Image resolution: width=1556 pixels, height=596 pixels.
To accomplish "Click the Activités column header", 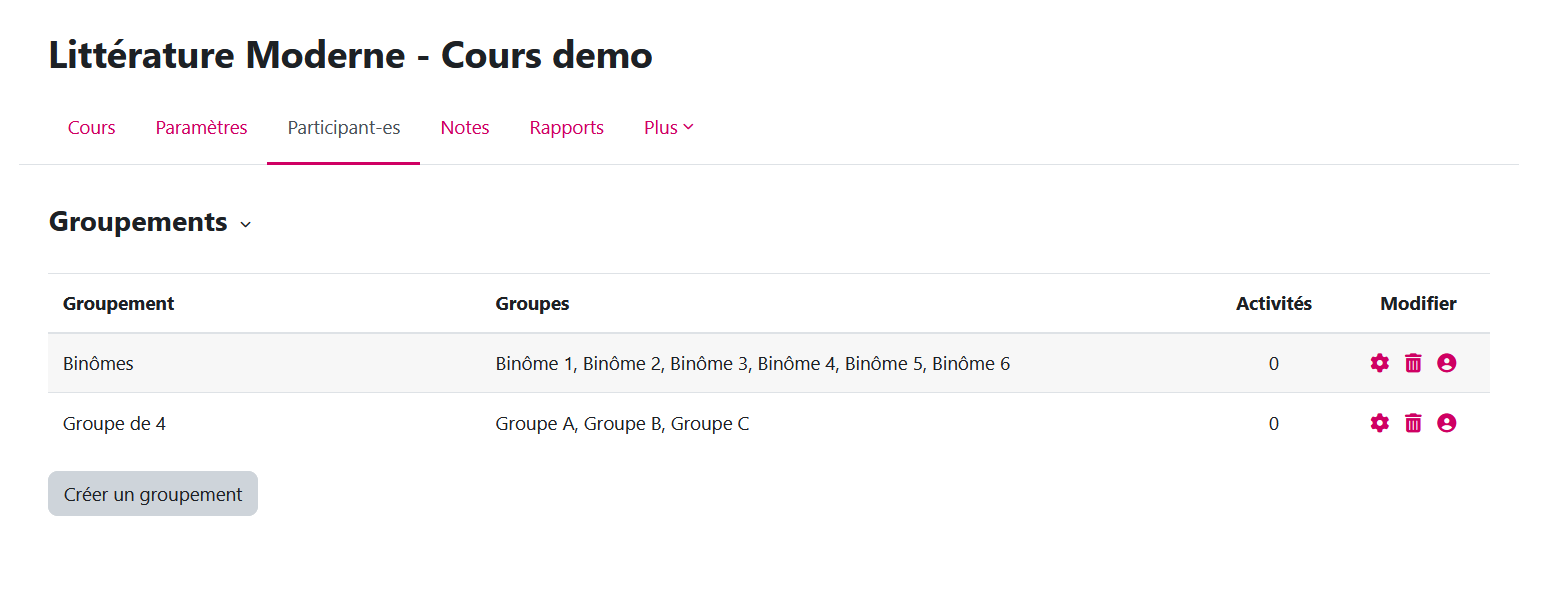I will tap(1273, 304).
